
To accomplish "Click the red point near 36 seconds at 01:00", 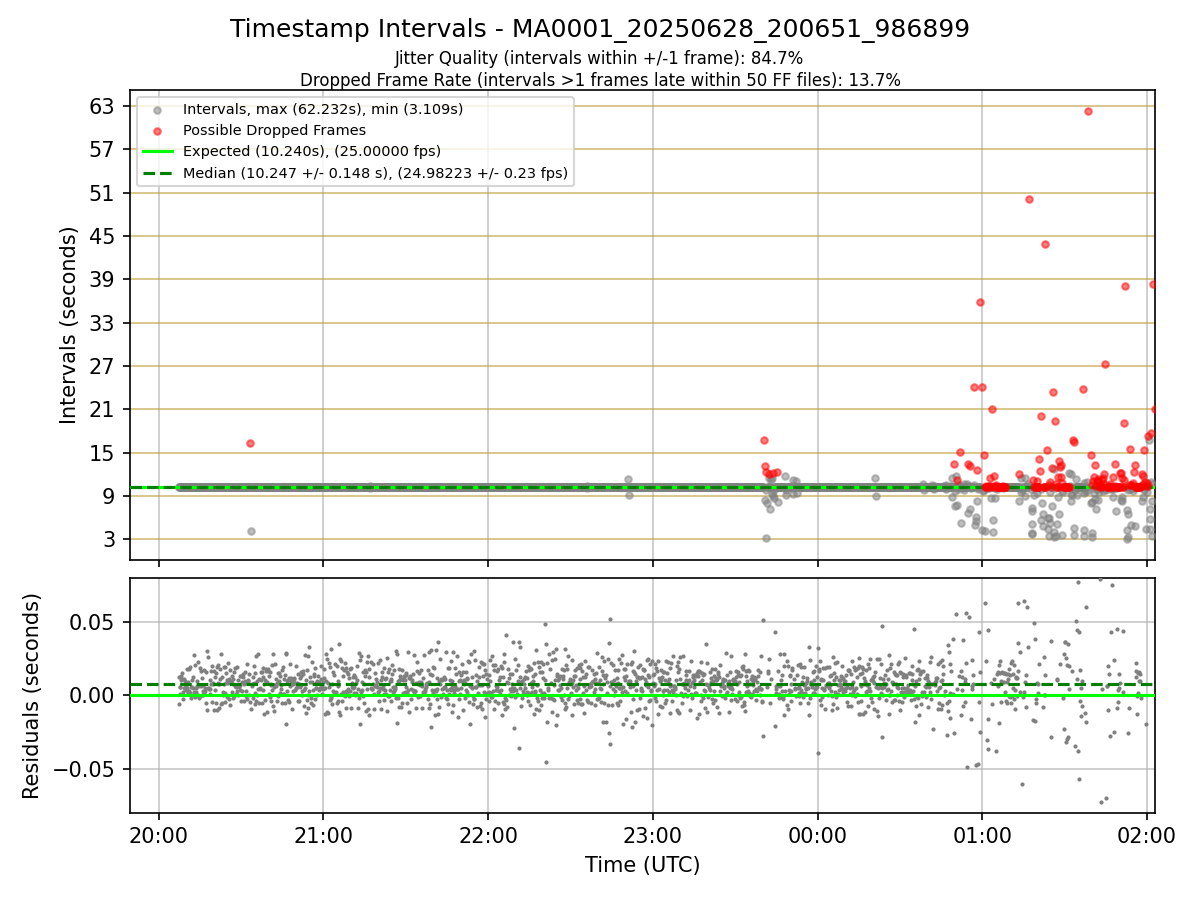I will [980, 302].
